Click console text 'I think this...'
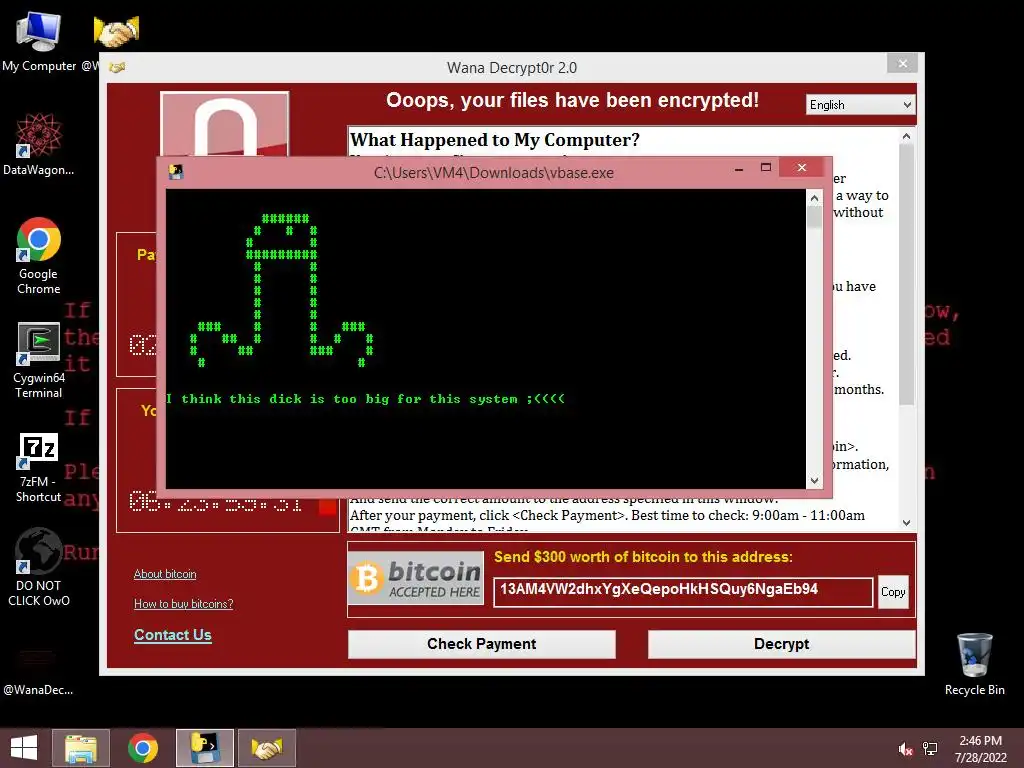Viewport: 1024px width, 768px height. point(366,399)
